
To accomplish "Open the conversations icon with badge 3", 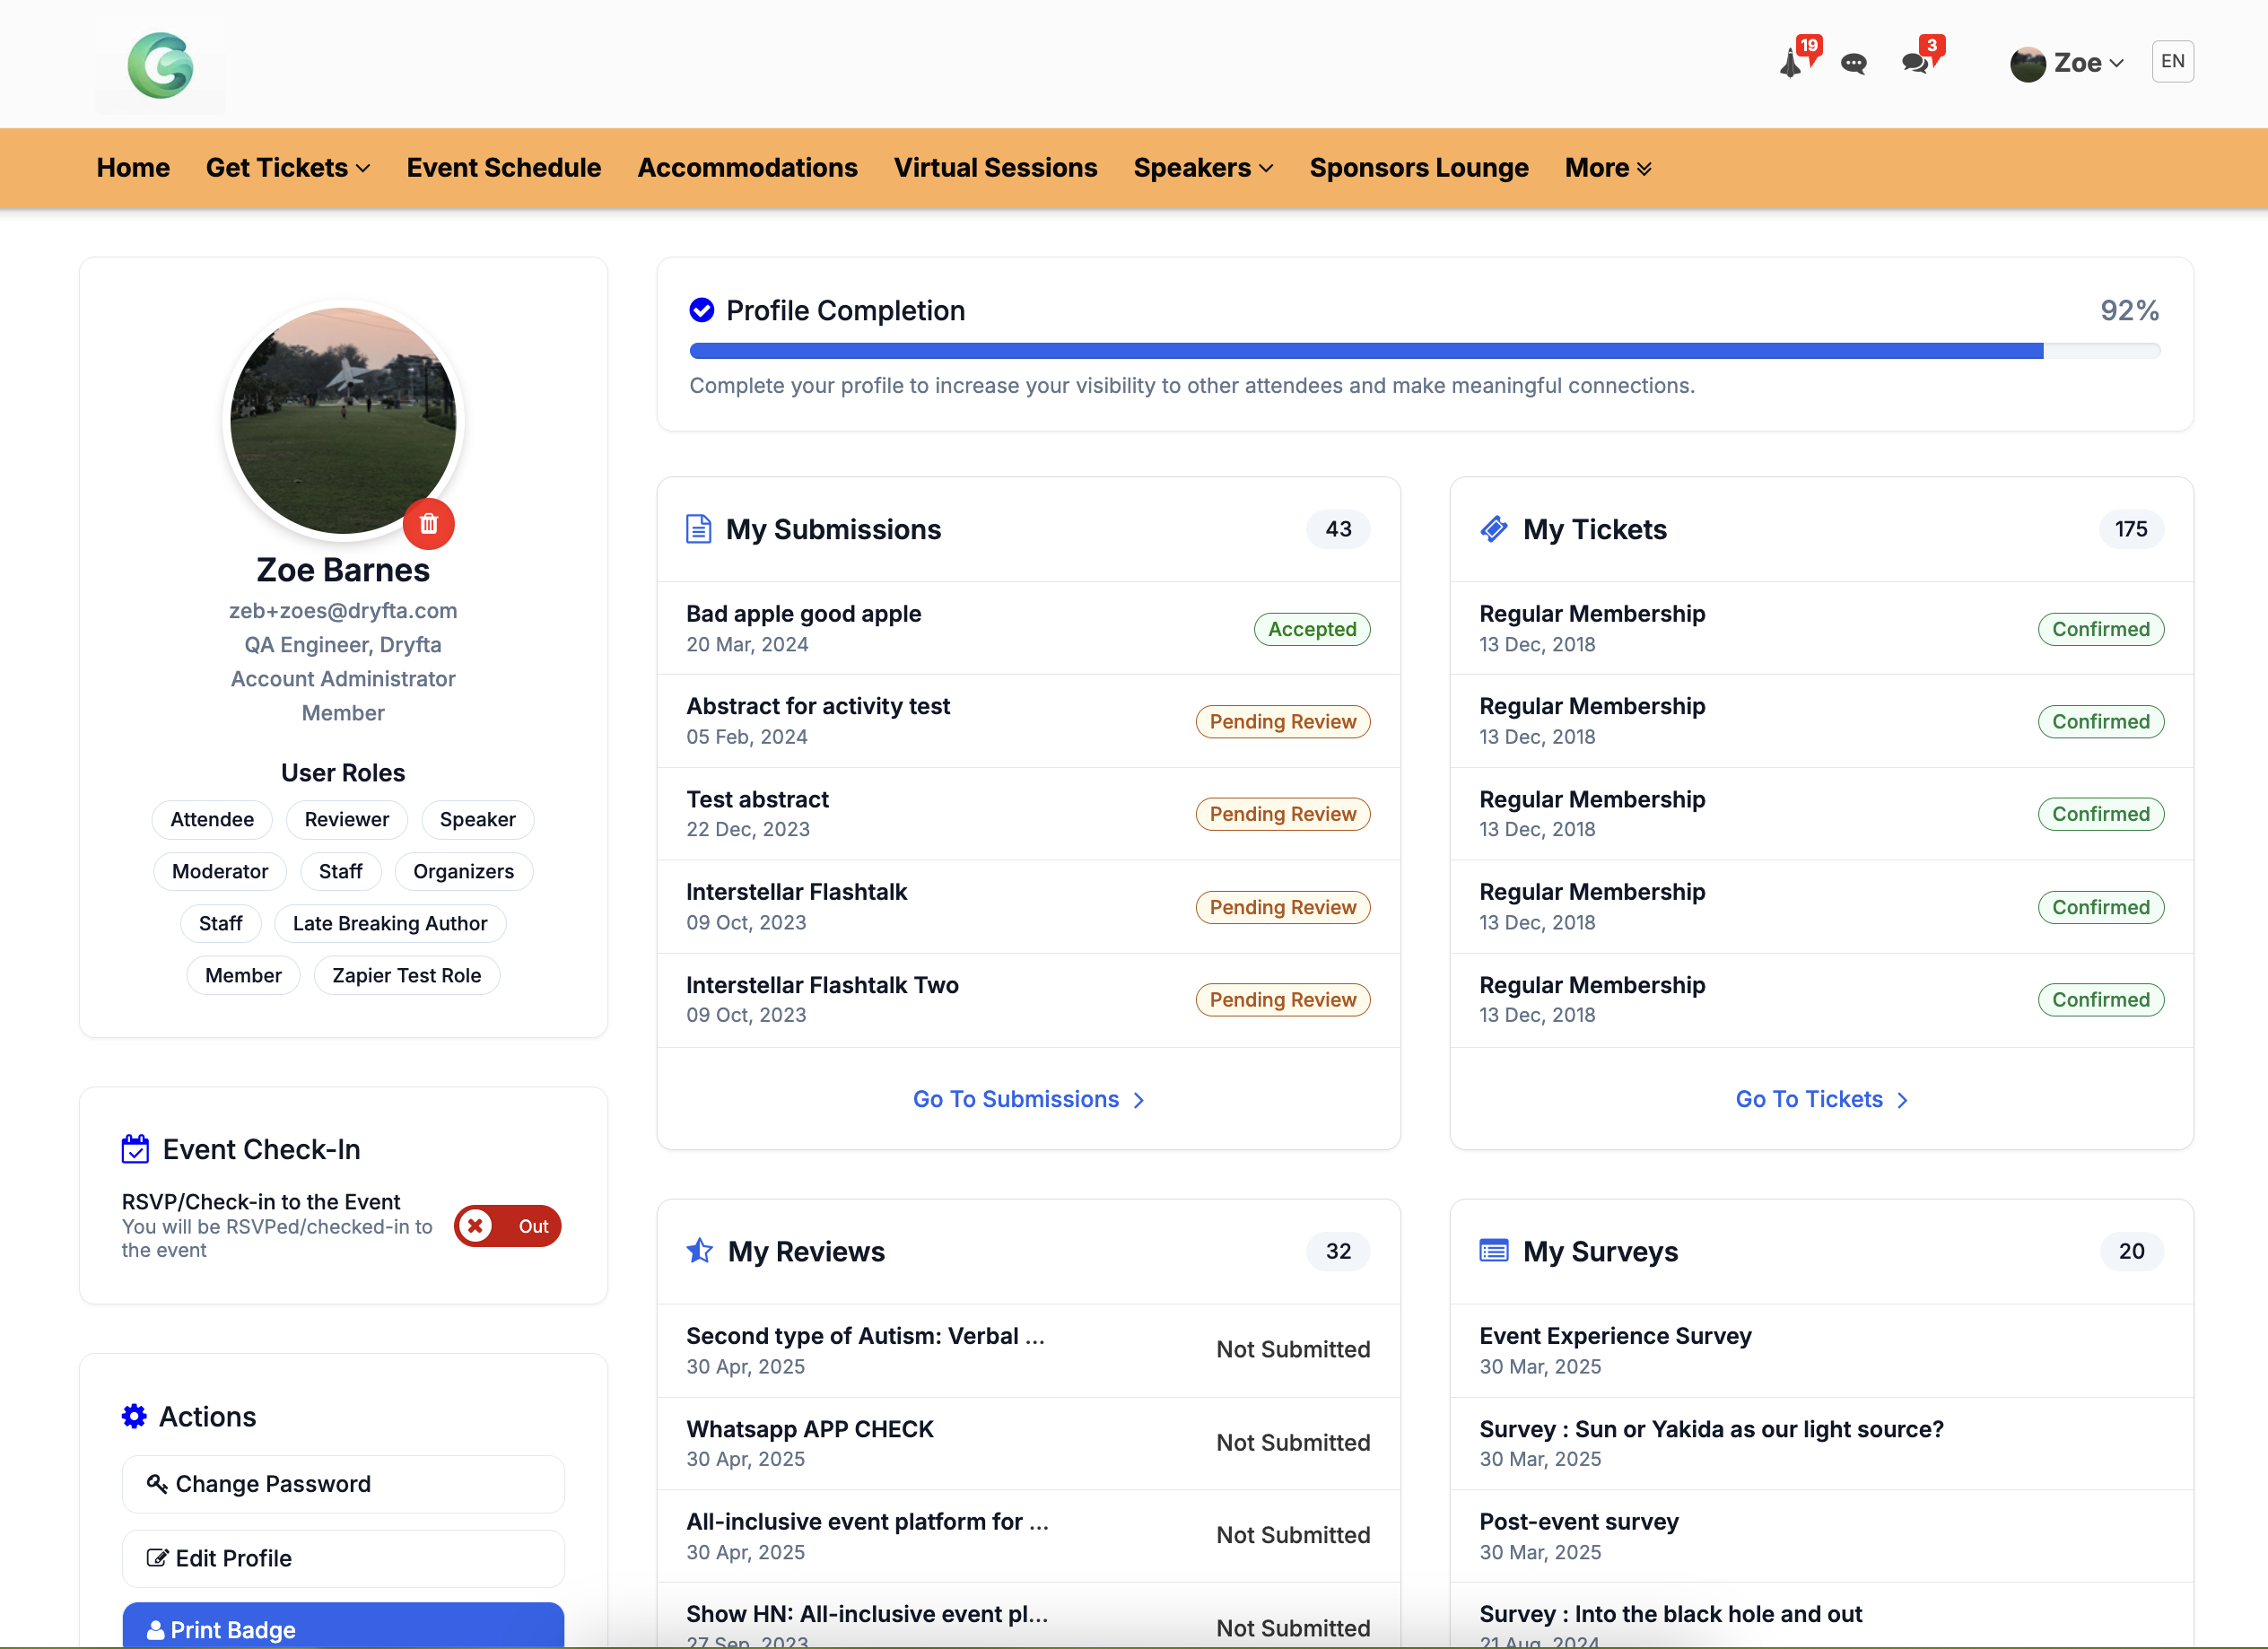I will click(1915, 63).
